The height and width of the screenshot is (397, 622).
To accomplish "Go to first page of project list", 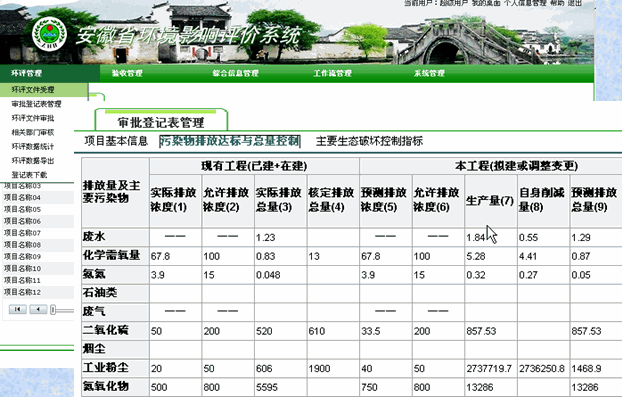I will tap(17, 309).
